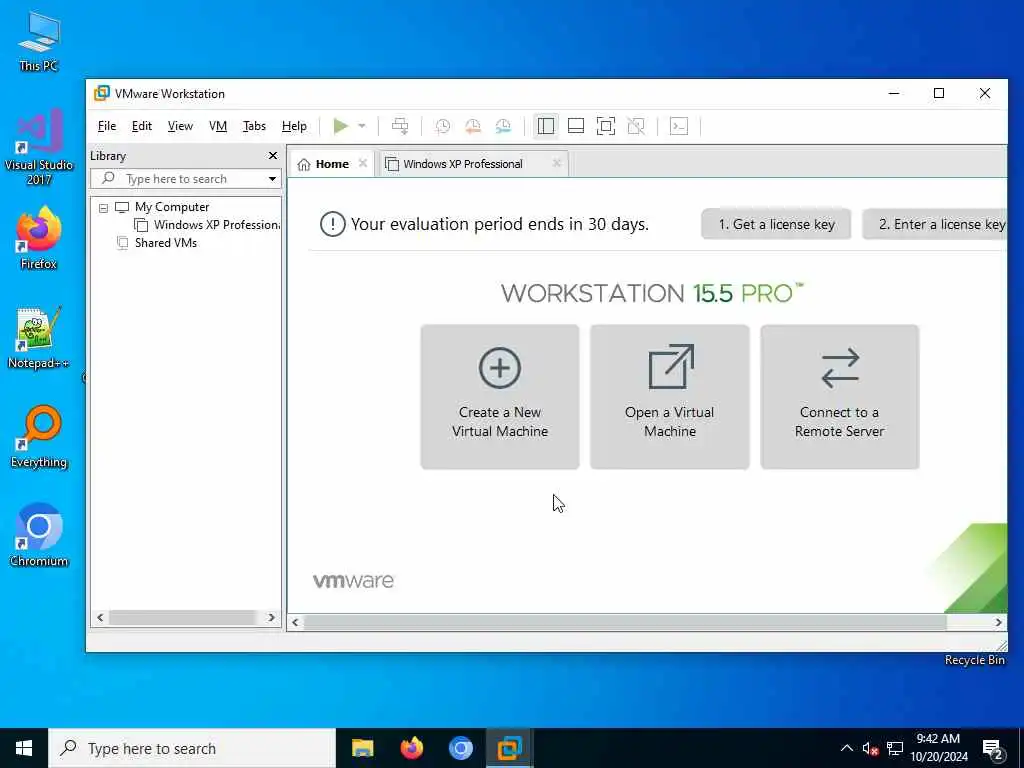Click the taskbar search box
This screenshot has width=1024, height=768.
(192, 748)
